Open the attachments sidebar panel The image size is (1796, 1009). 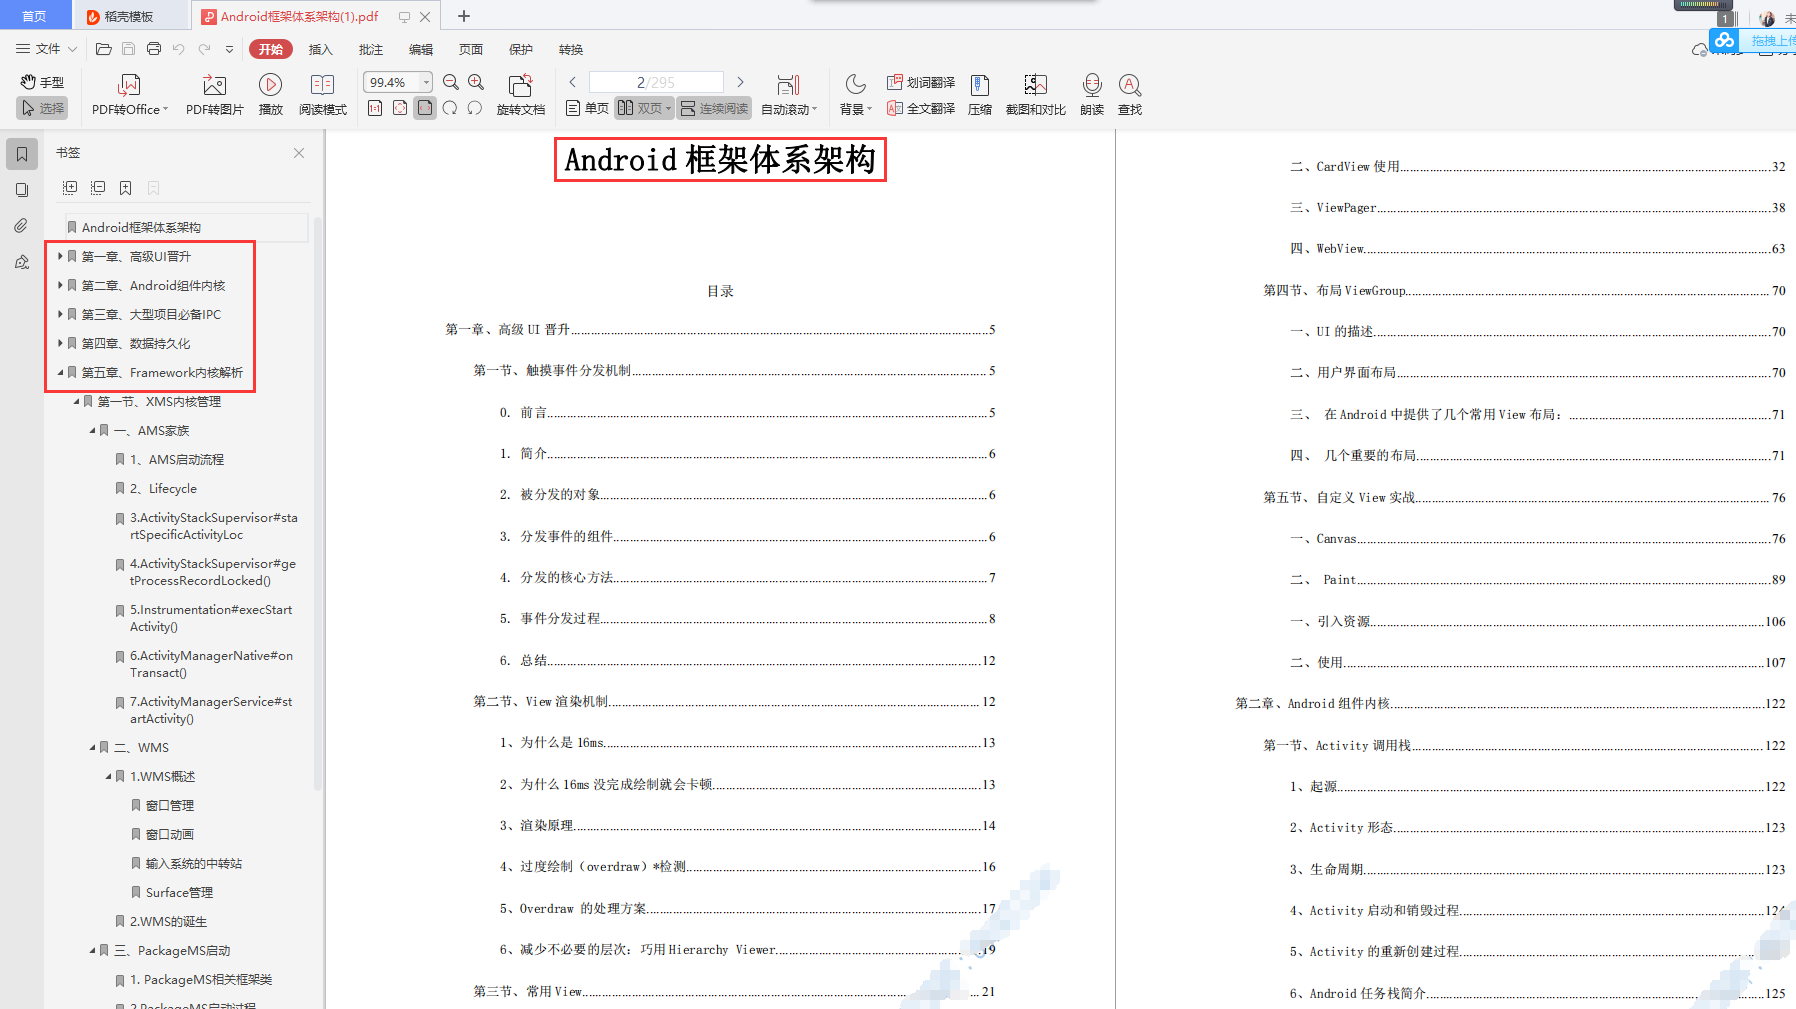pos(22,226)
